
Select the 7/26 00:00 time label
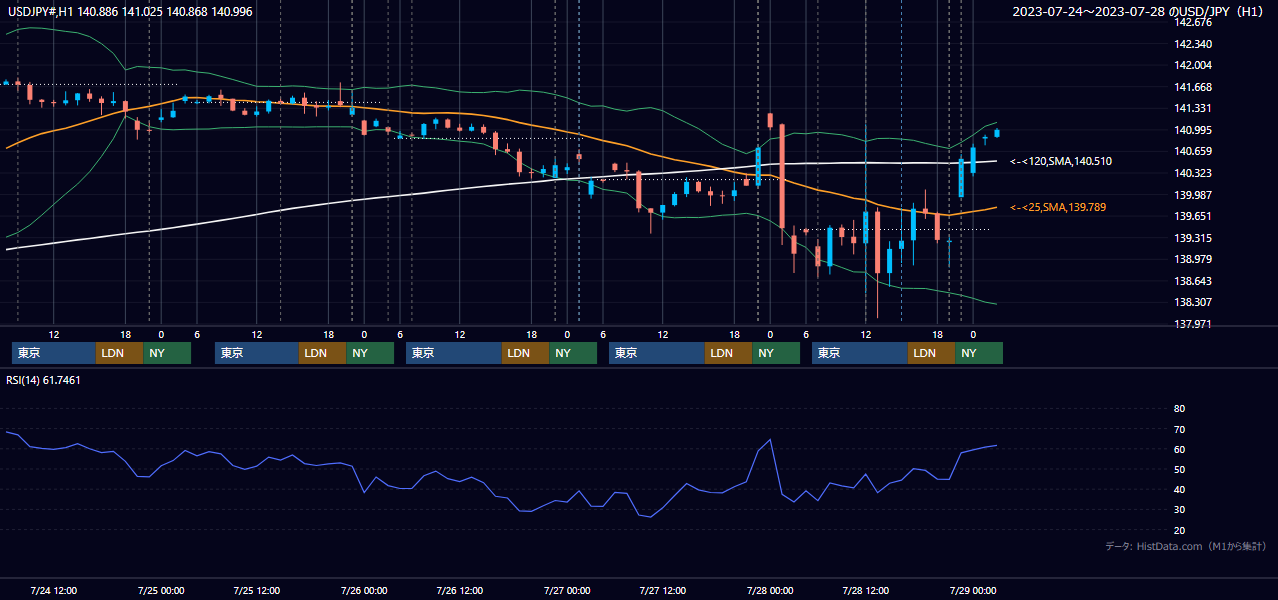click(364, 590)
